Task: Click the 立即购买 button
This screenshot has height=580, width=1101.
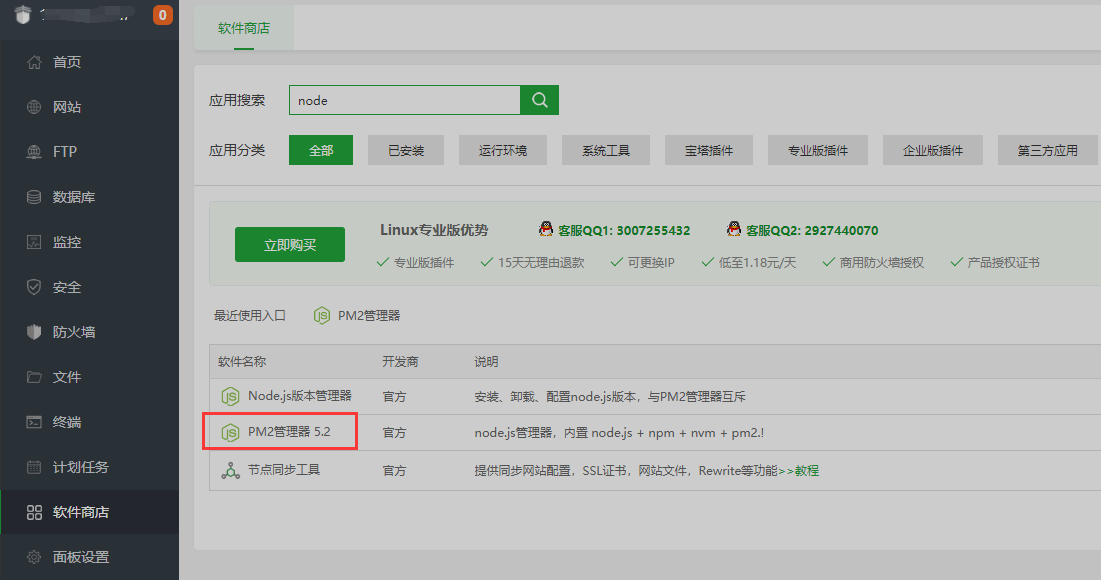Action: click(290, 244)
